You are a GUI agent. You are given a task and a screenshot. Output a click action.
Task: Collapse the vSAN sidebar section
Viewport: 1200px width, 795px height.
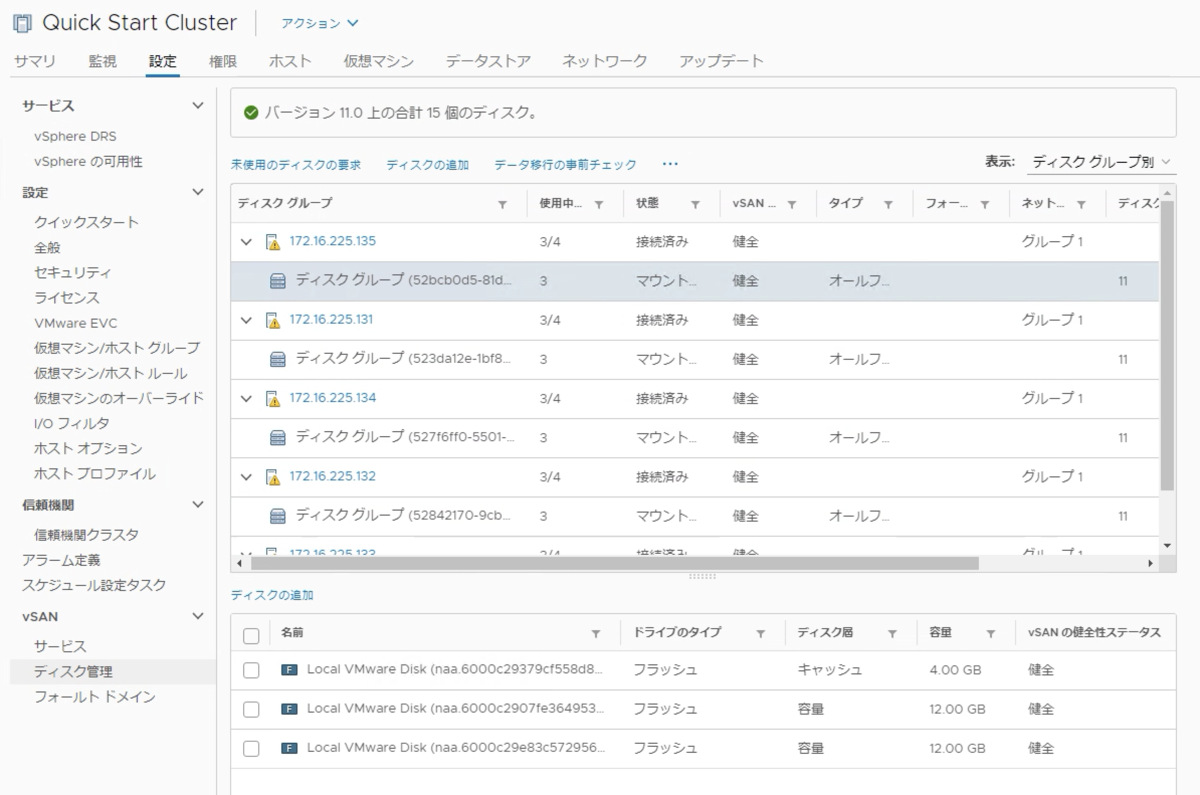pos(198,617)
